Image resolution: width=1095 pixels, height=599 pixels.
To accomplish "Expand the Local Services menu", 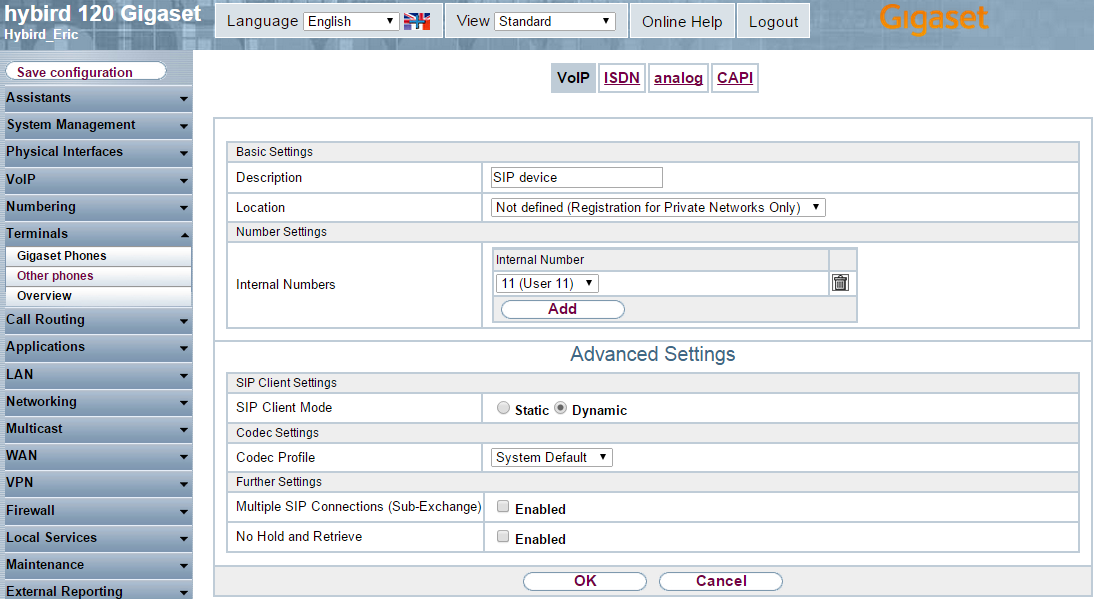I will 97,538.
